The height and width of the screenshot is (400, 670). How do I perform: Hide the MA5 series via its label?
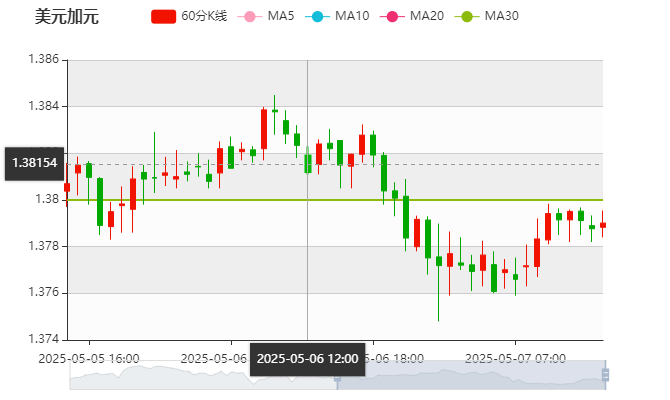[x=281, y=16]
